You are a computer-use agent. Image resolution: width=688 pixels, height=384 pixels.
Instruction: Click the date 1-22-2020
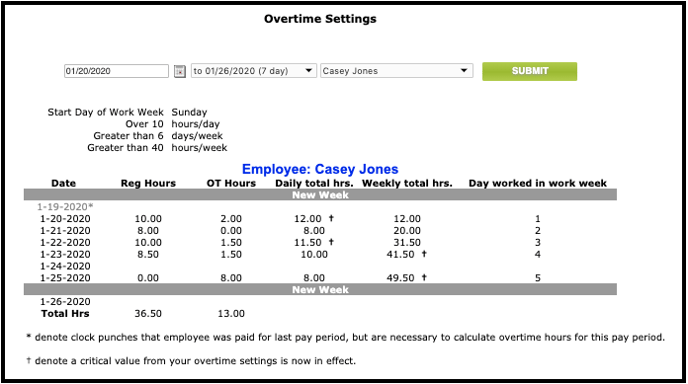(x=65, y=242)
